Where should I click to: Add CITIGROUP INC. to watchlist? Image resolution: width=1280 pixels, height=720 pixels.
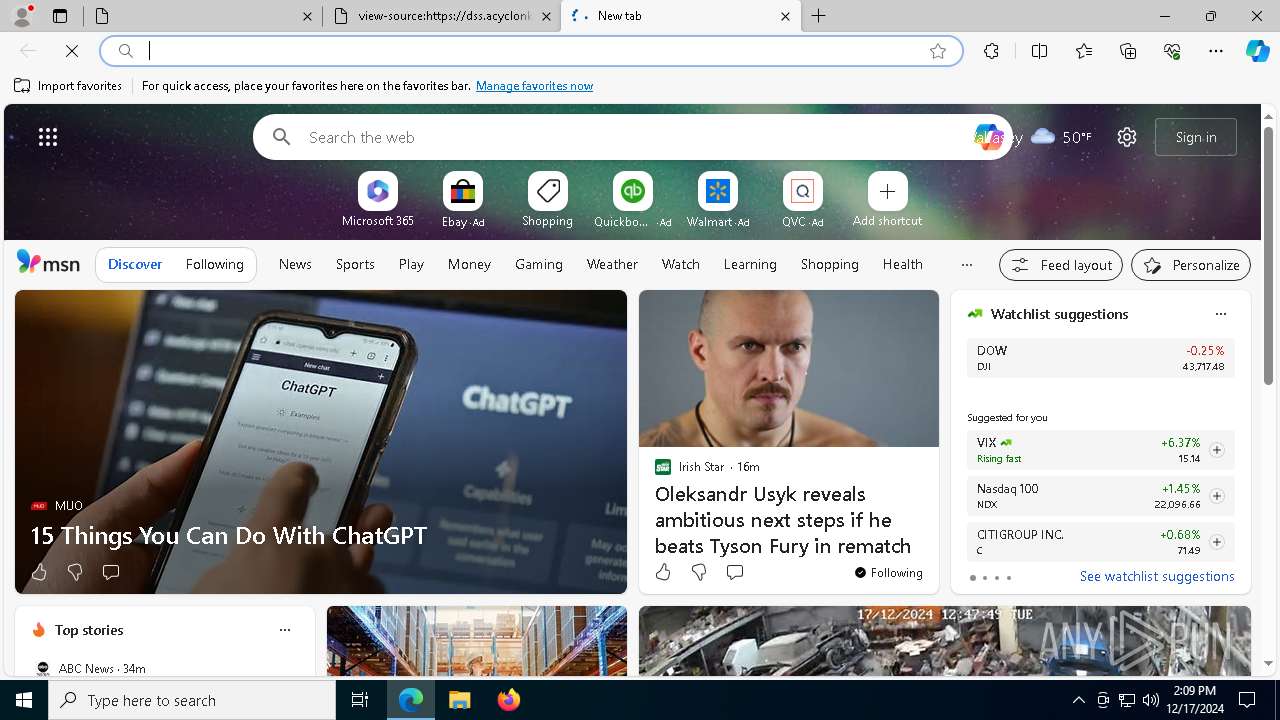[1217, 542]
